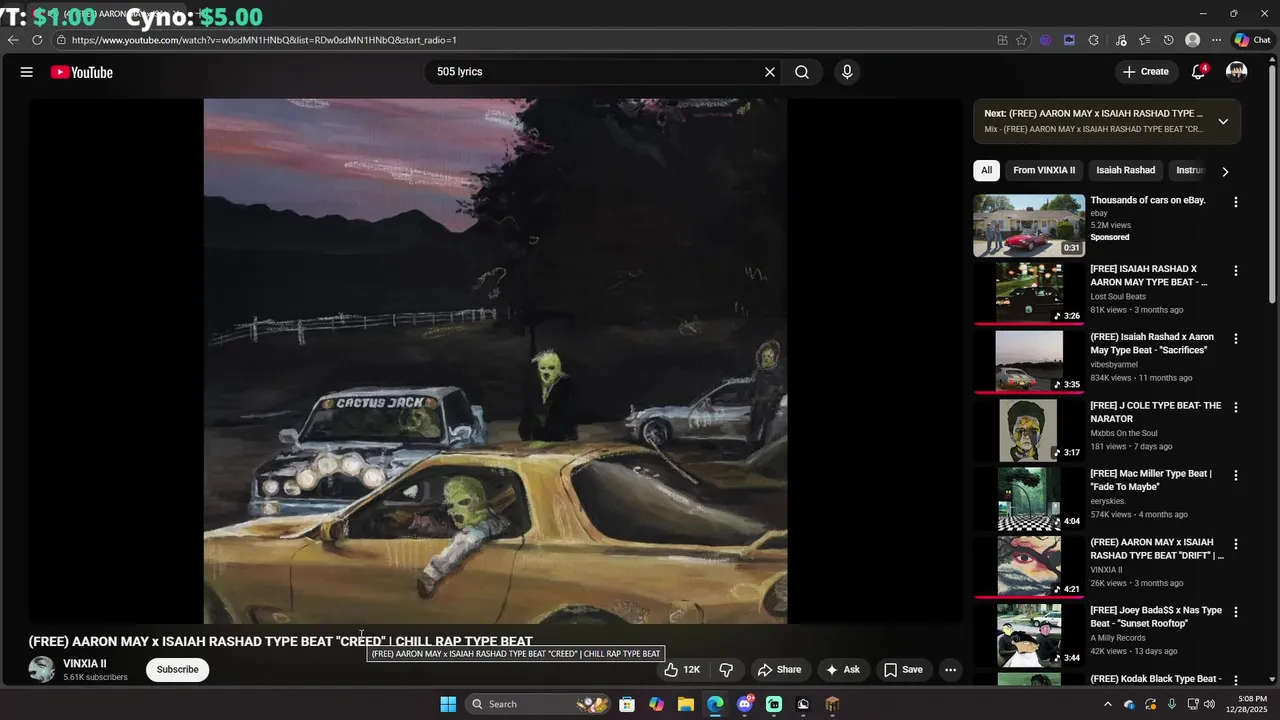Reload the page with refresh icon
This screenshot has width=1280, height=720.
pos(37,40)
